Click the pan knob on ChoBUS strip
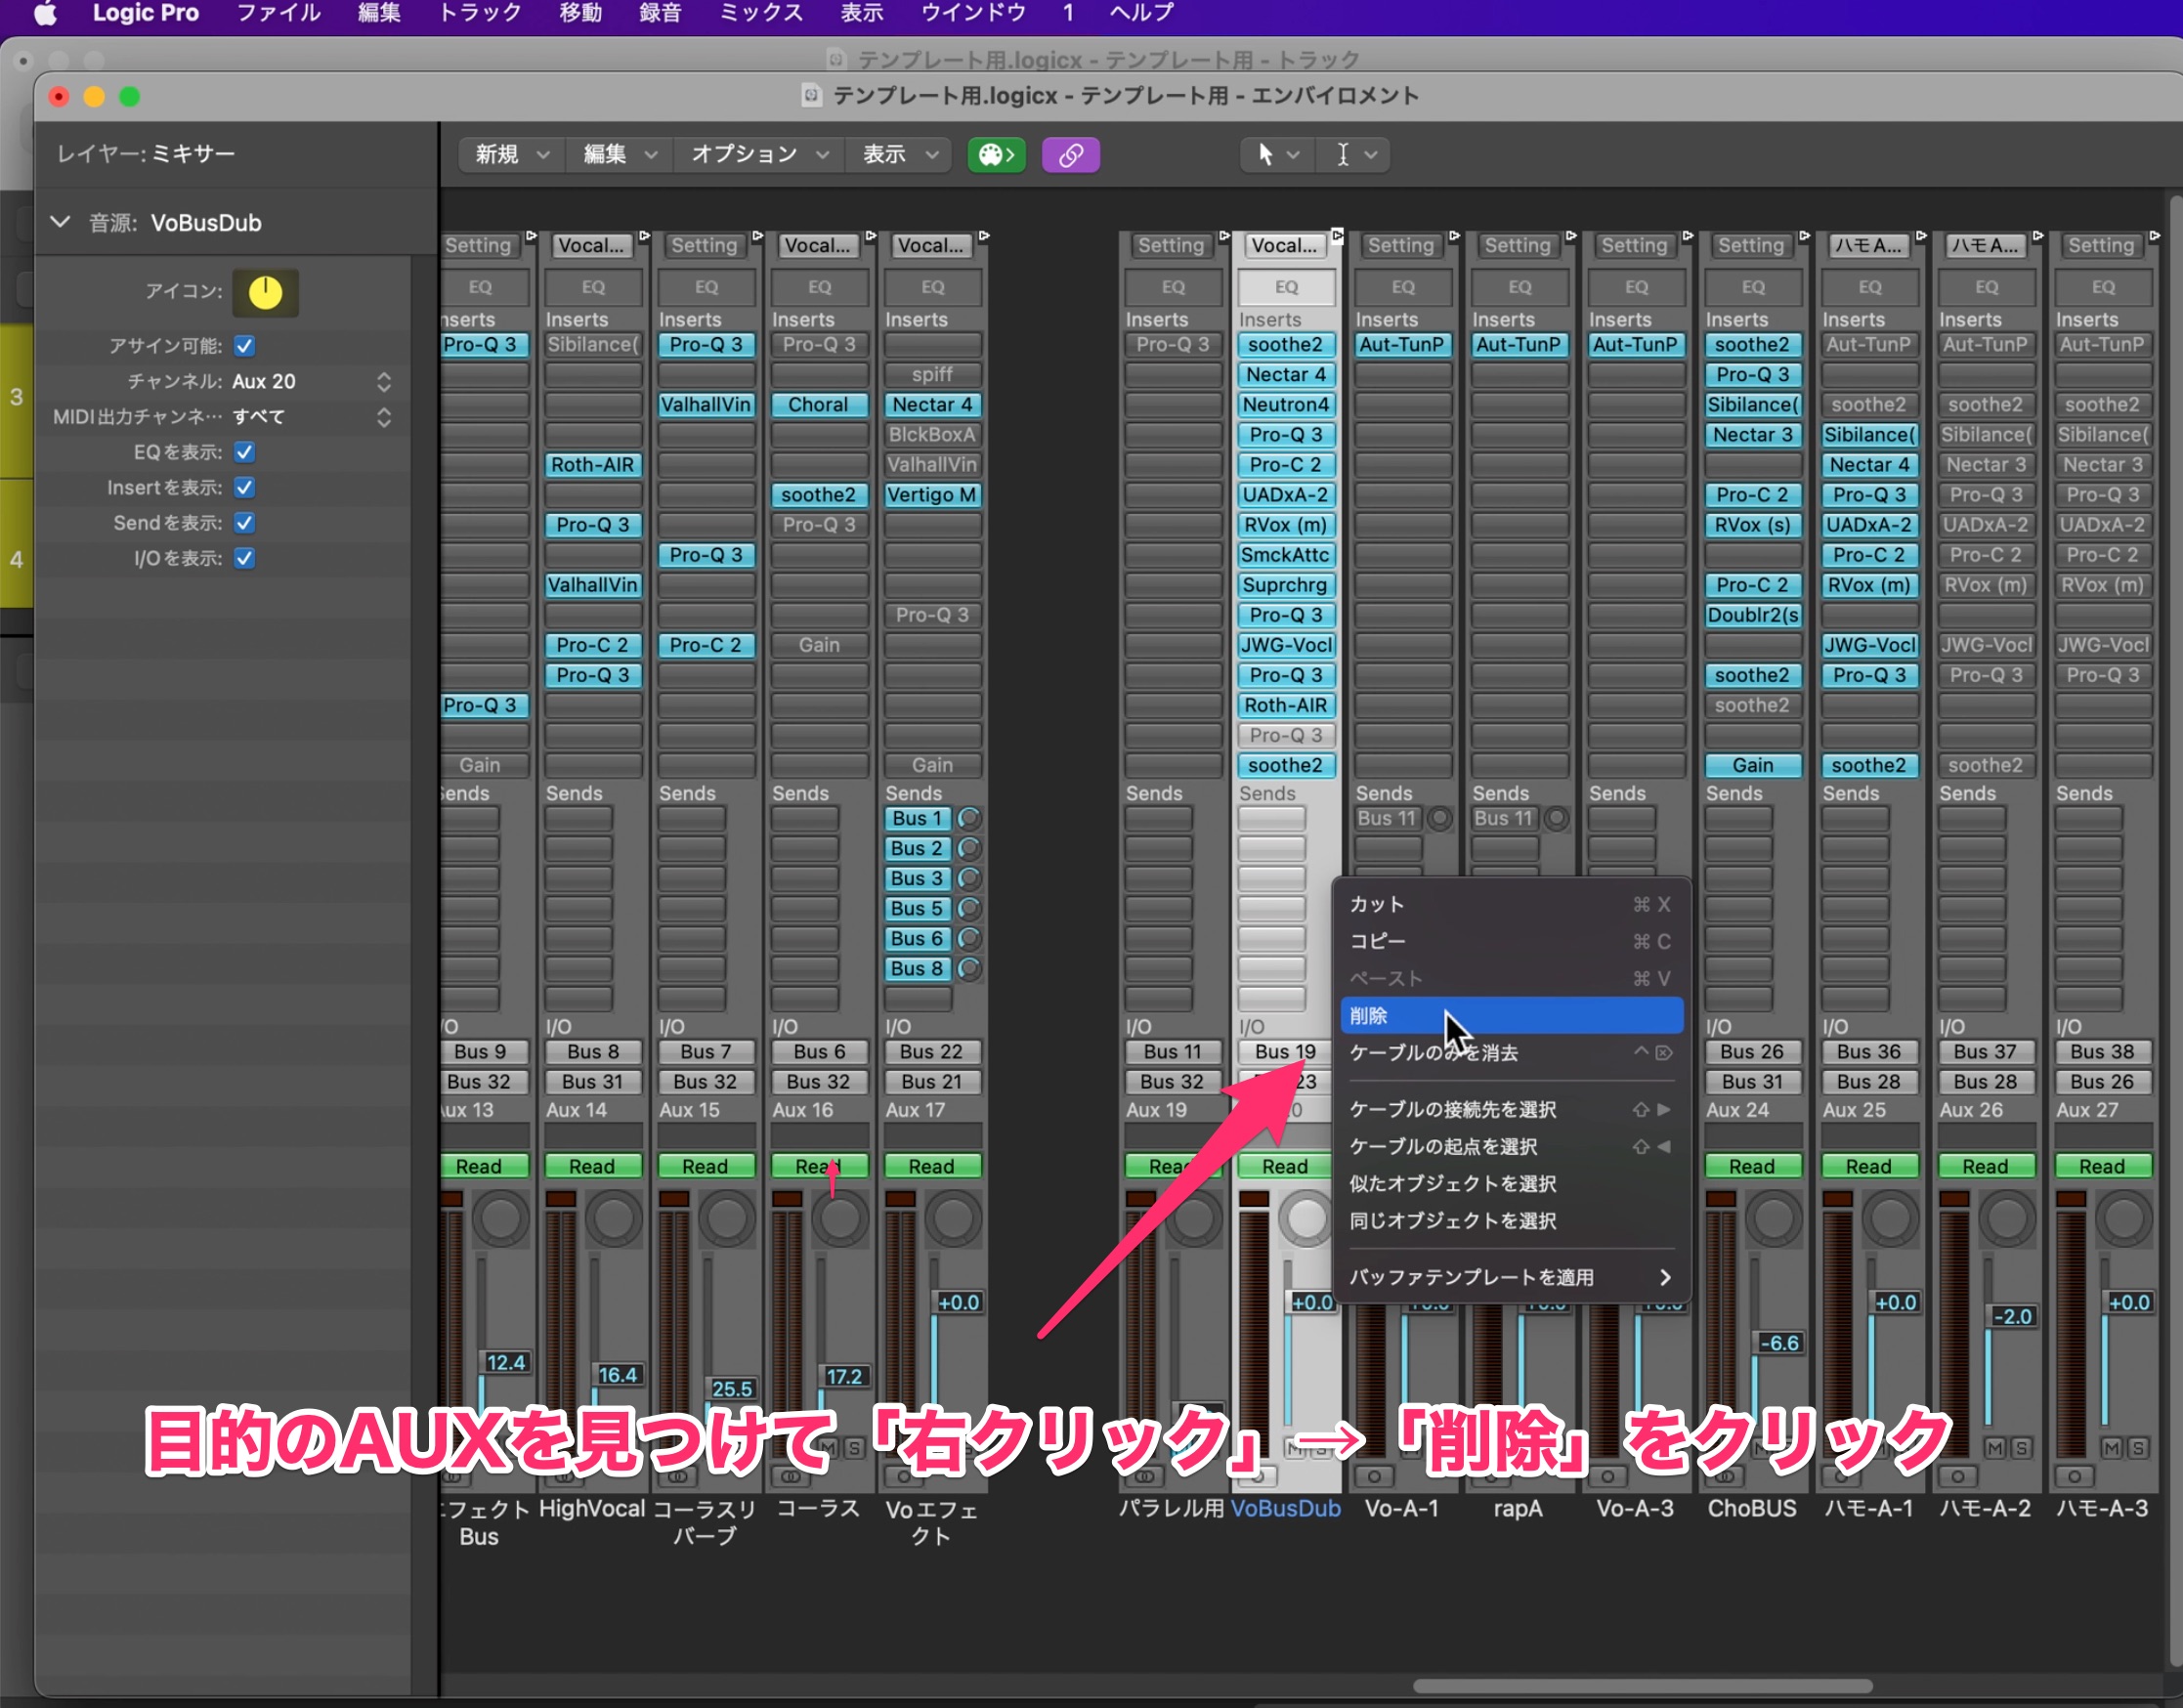This screenshot has height=1708, width=2183. pyautogui.click(x=1774, y=1219)
